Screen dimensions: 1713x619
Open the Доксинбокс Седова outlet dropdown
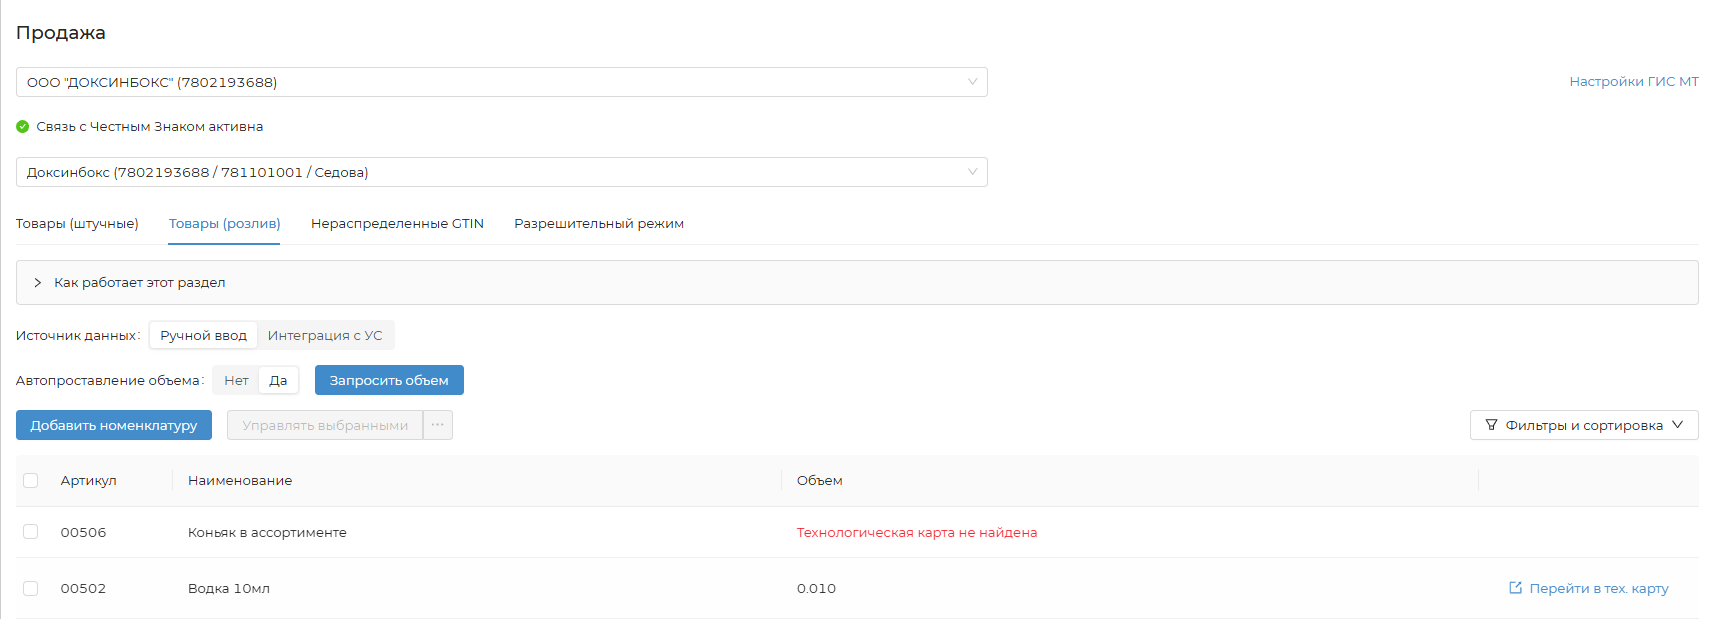501,172
